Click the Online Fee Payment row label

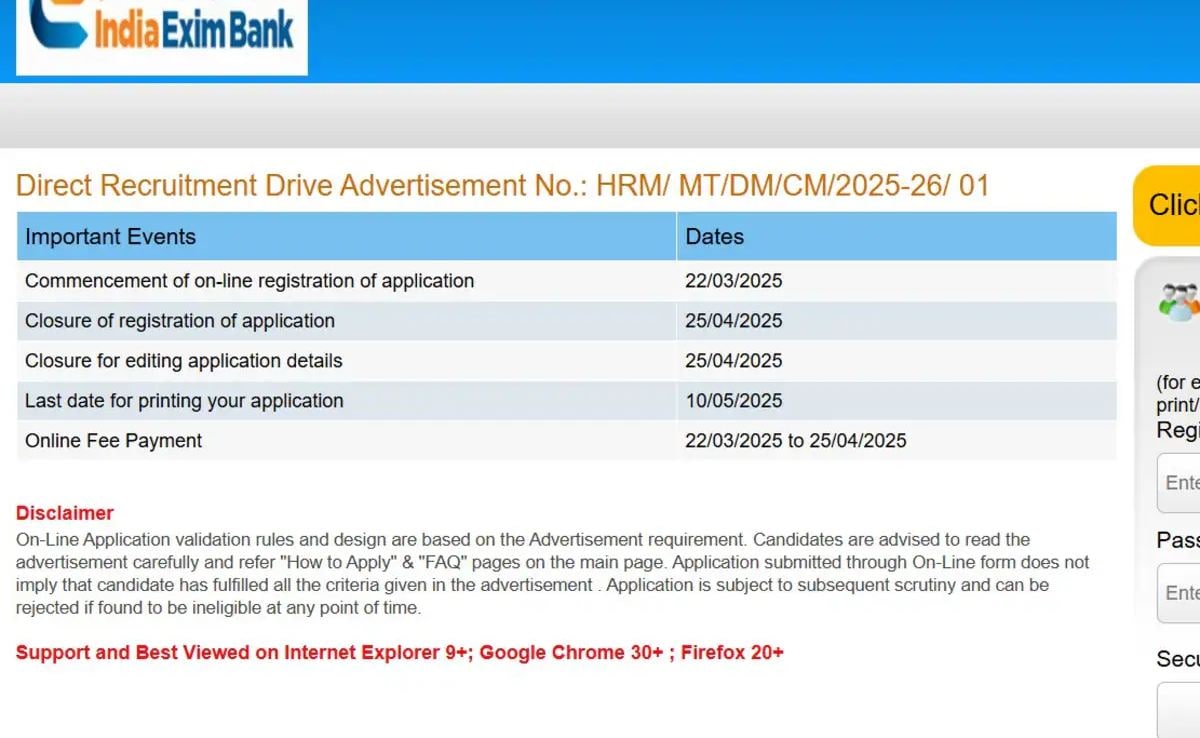point(113,441)
